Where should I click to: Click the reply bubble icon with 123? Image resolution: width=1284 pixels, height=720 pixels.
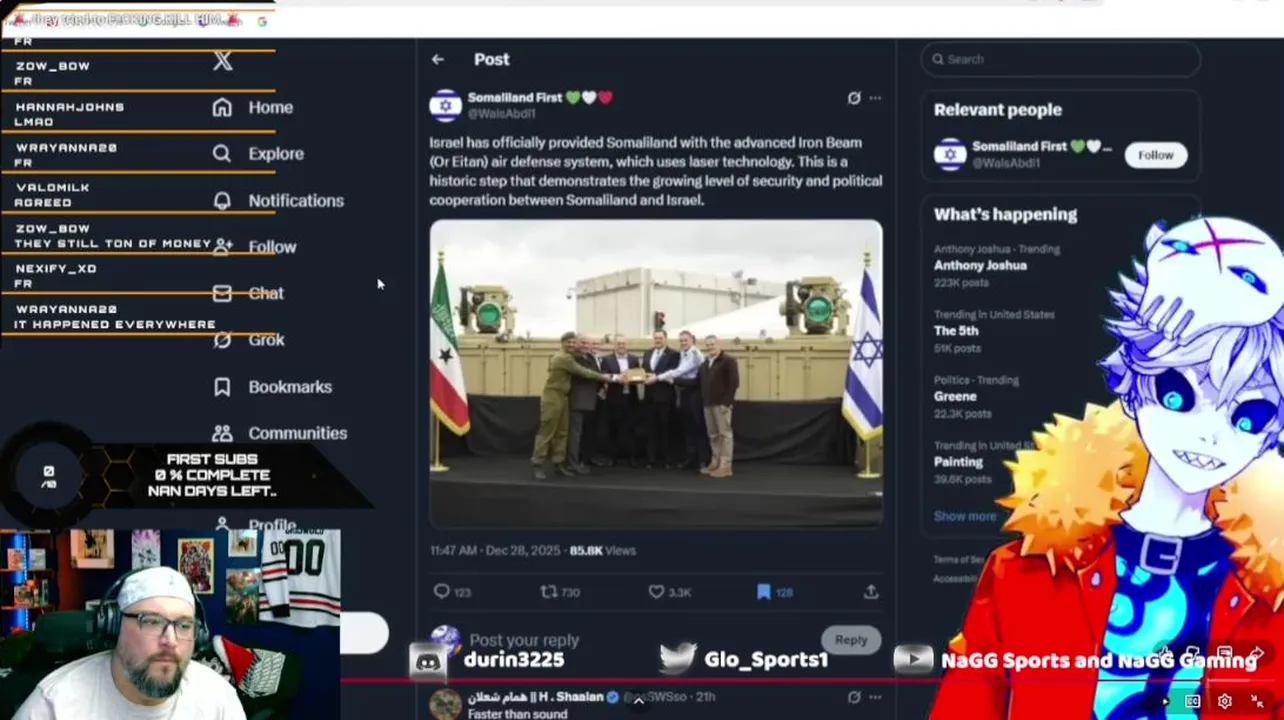tap(441, 592)
